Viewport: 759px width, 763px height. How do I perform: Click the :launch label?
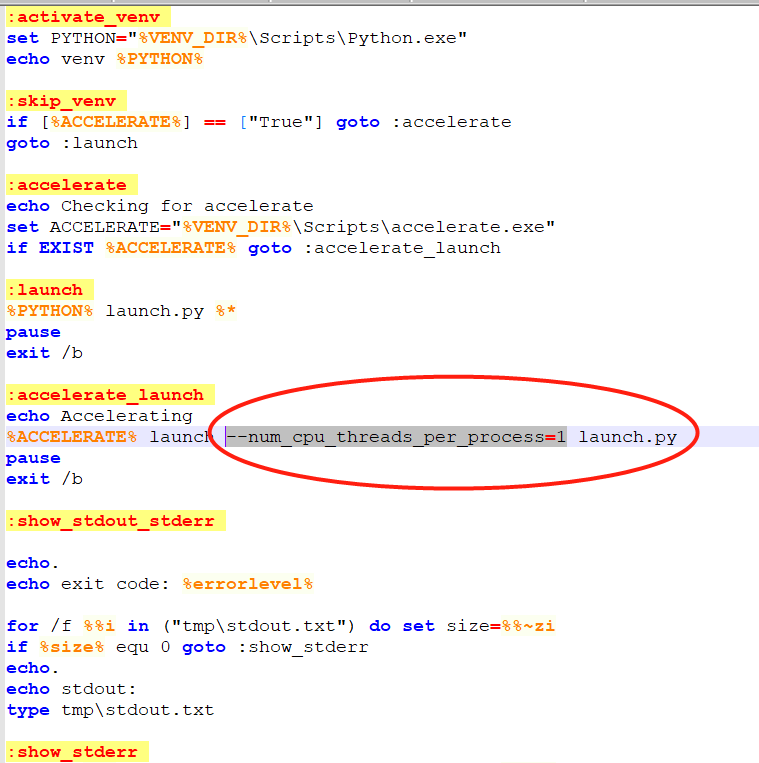[x=49, y=290]
